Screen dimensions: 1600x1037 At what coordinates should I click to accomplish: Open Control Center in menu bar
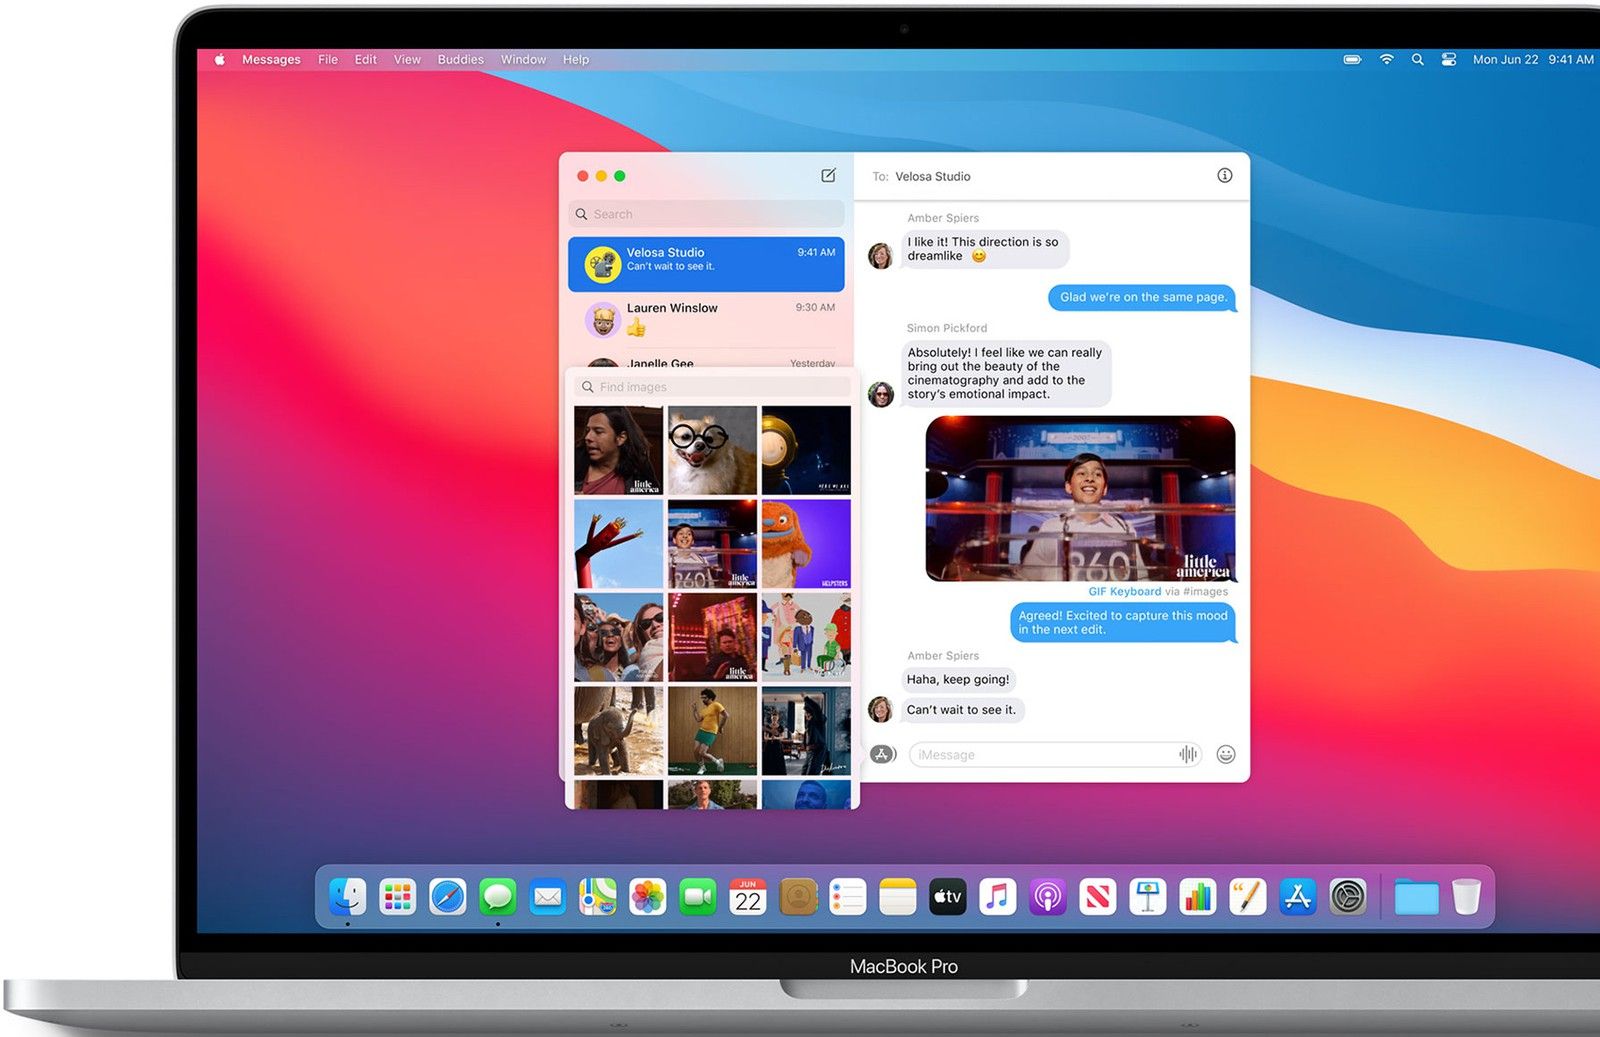pos(1448,59)
